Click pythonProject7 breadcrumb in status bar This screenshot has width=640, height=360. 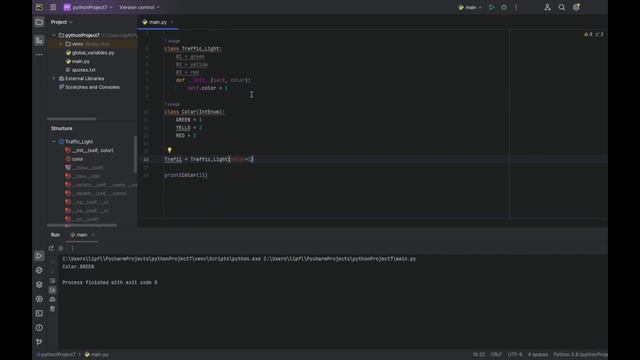tap(56, 355)
